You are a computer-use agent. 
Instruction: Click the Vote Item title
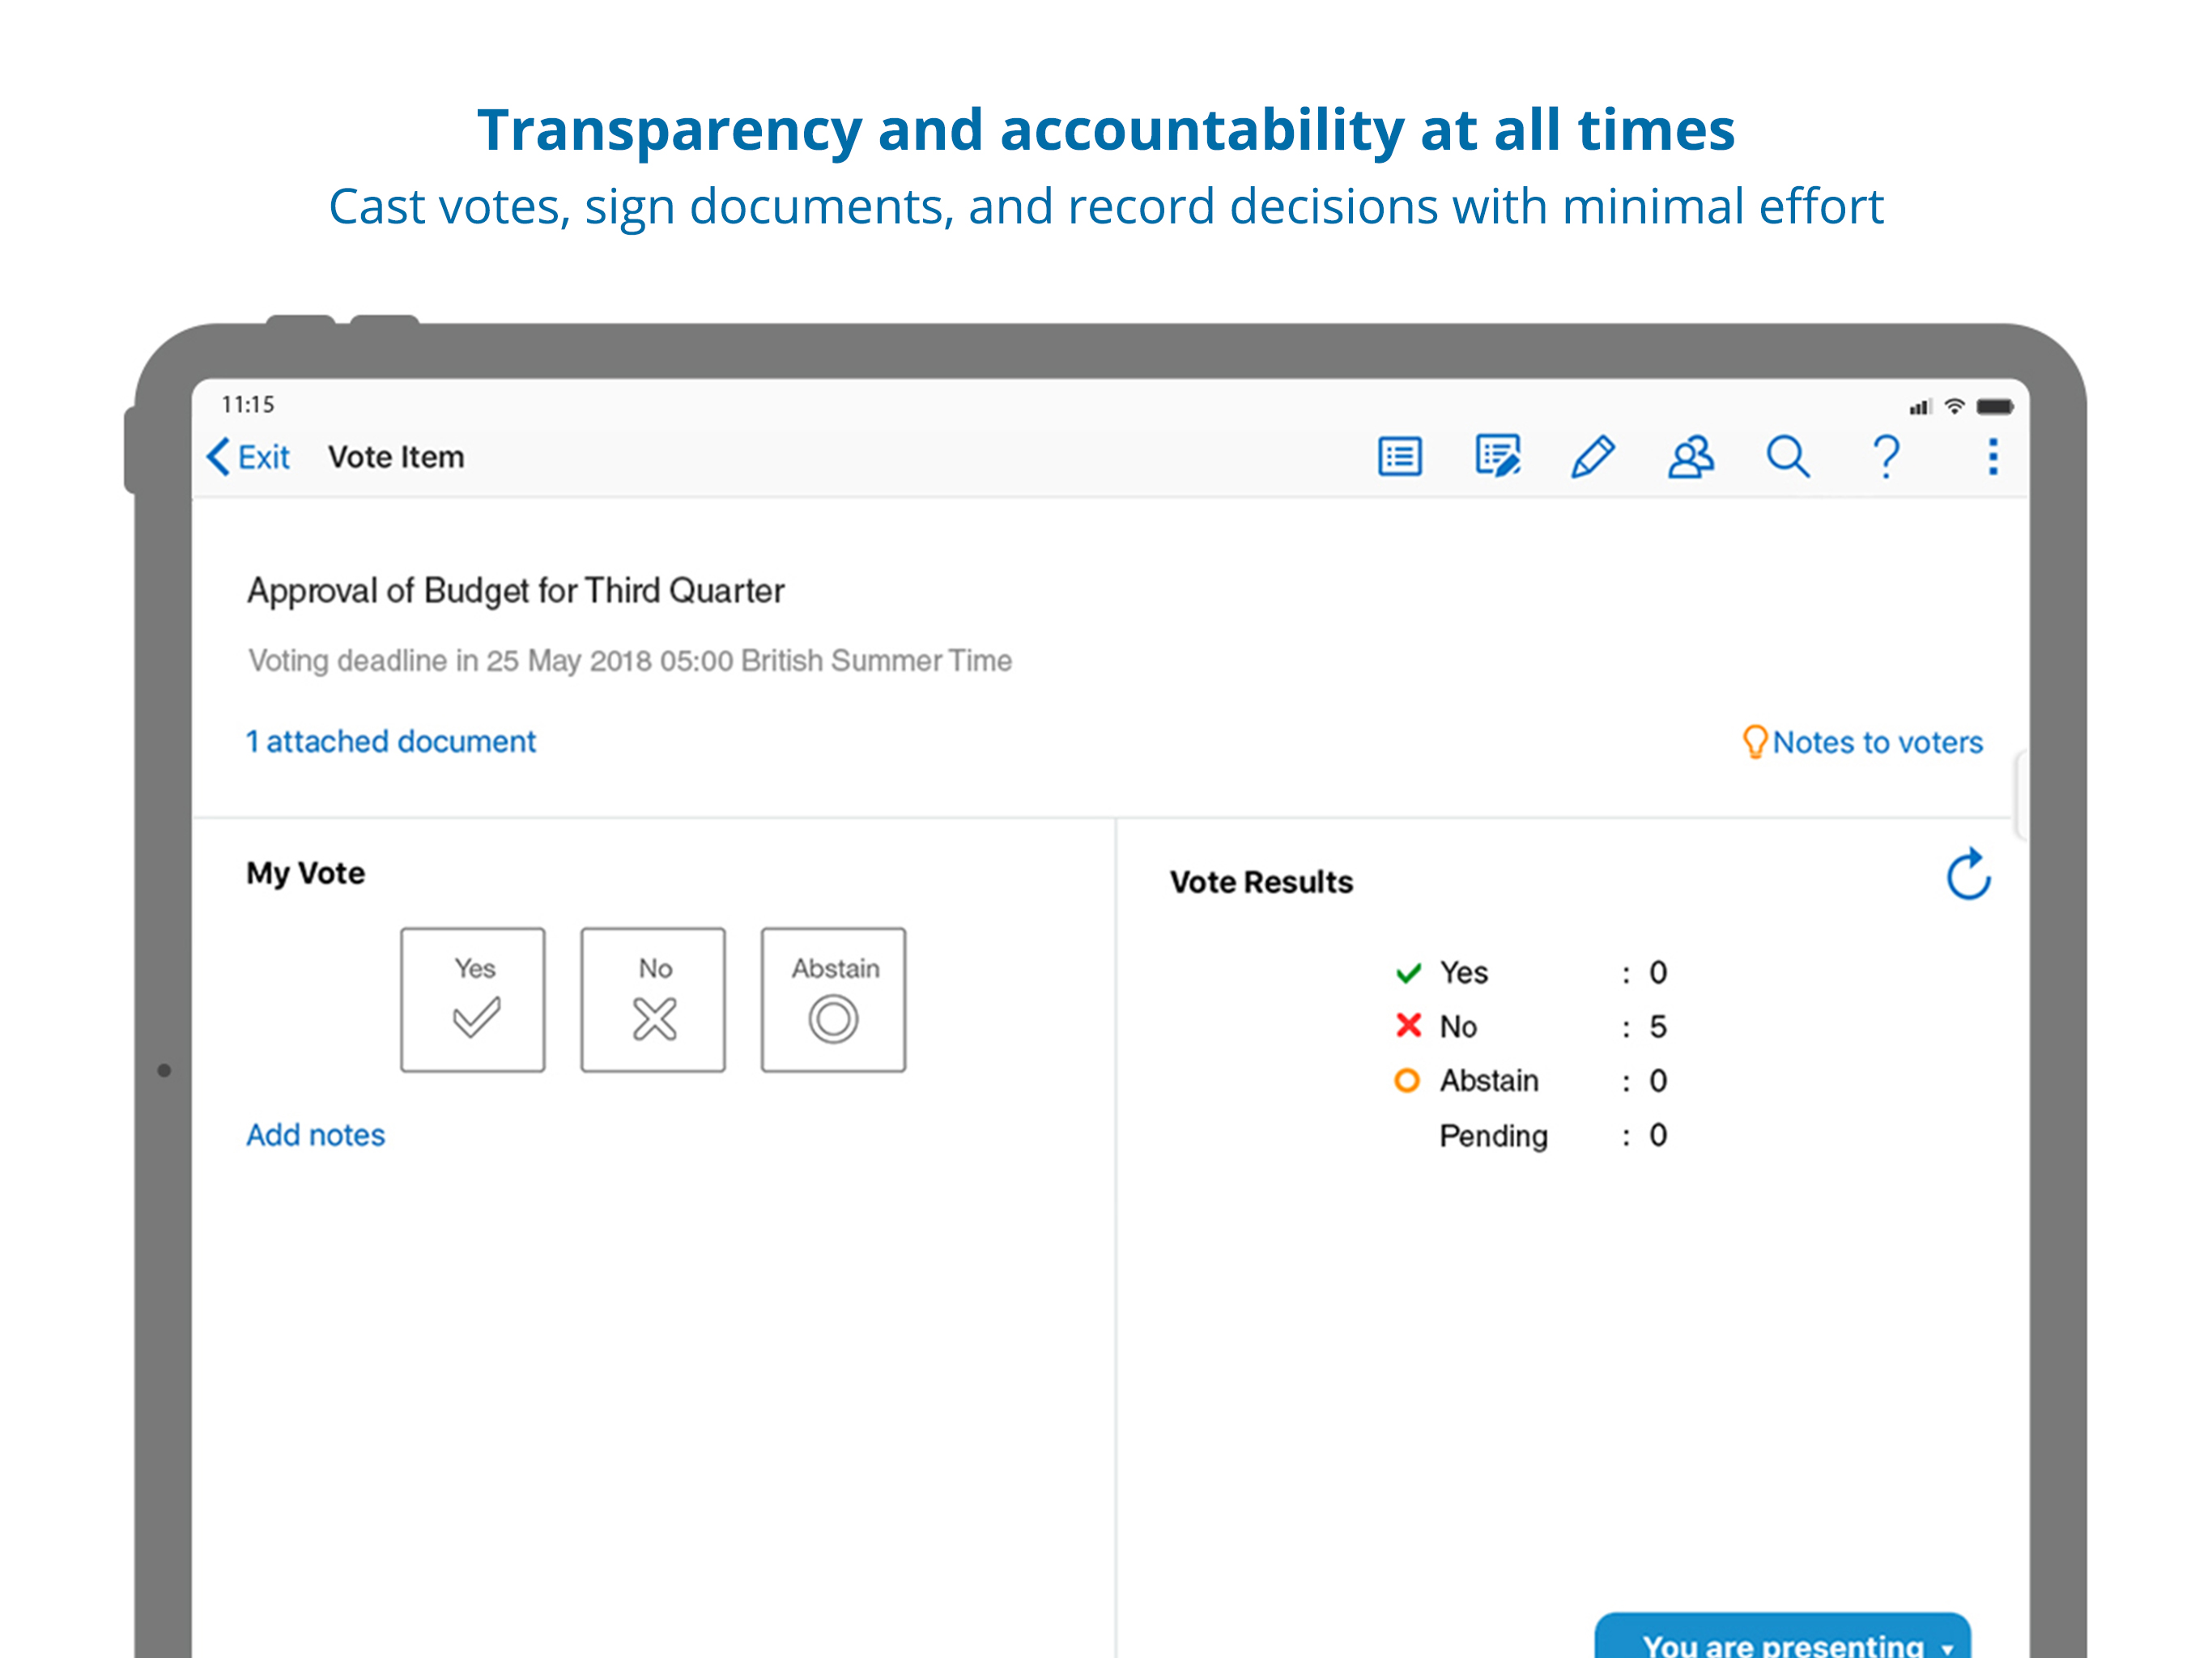pyautogui.click(x=396, y=457)
